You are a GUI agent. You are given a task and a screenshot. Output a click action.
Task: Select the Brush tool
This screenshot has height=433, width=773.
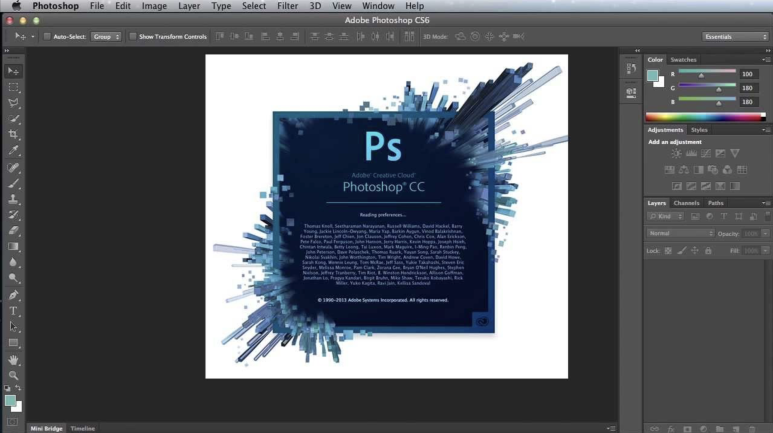(13, 183)
